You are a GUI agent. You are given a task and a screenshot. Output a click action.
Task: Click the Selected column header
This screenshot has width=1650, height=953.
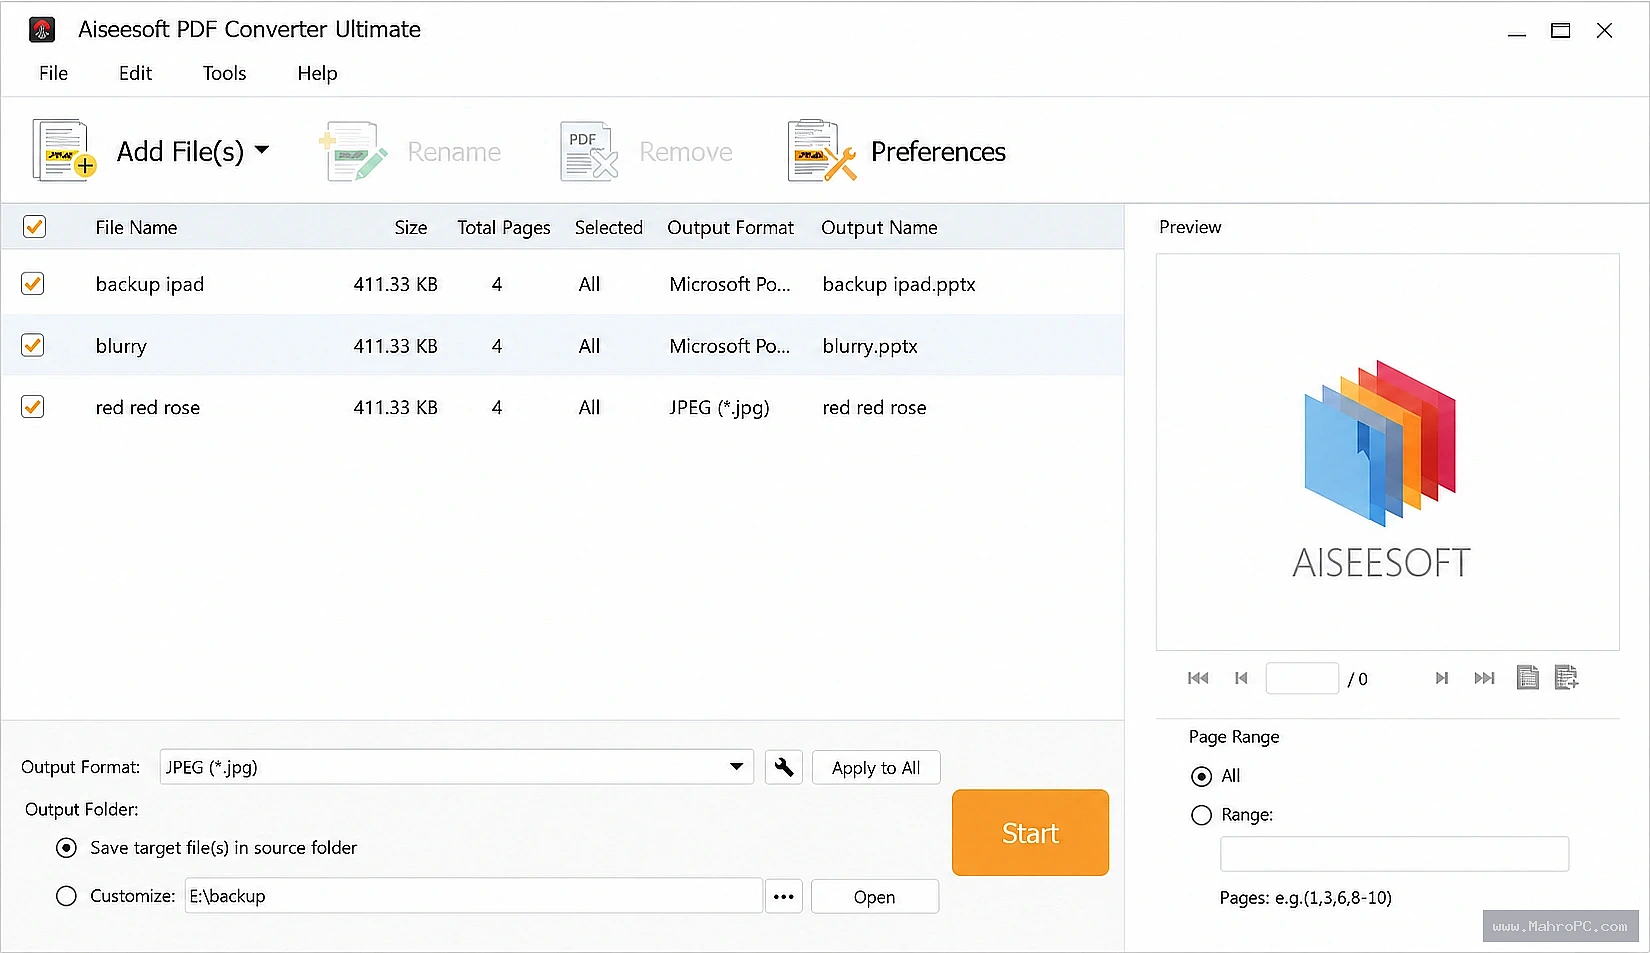[x=608, y=227]
